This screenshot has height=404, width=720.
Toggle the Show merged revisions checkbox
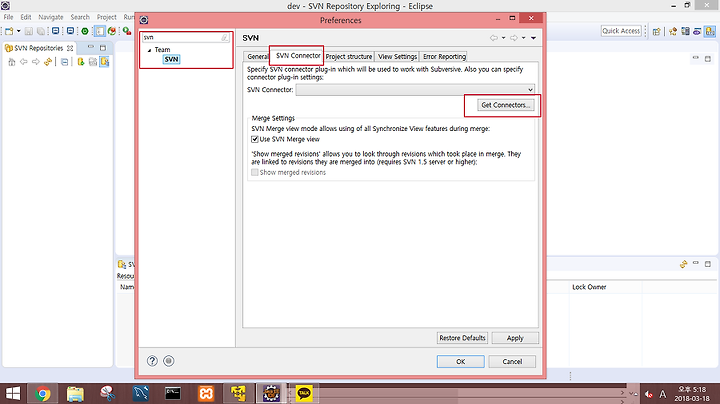pos(255,172)
